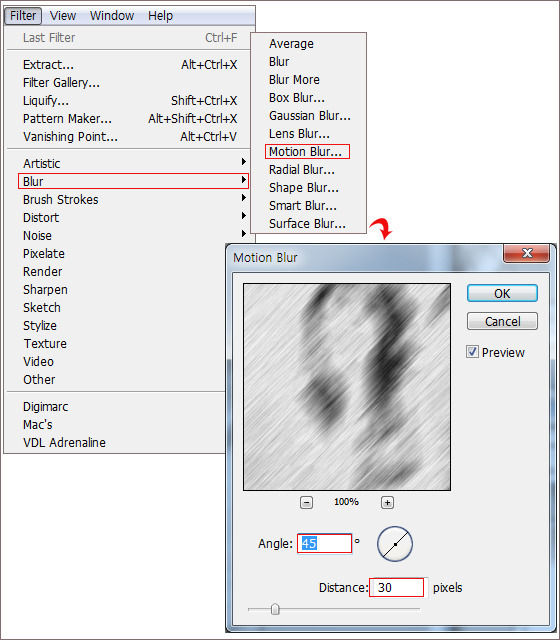Open the Other filter group
Viewport: 560px width, 640px height.
point(39,379)
